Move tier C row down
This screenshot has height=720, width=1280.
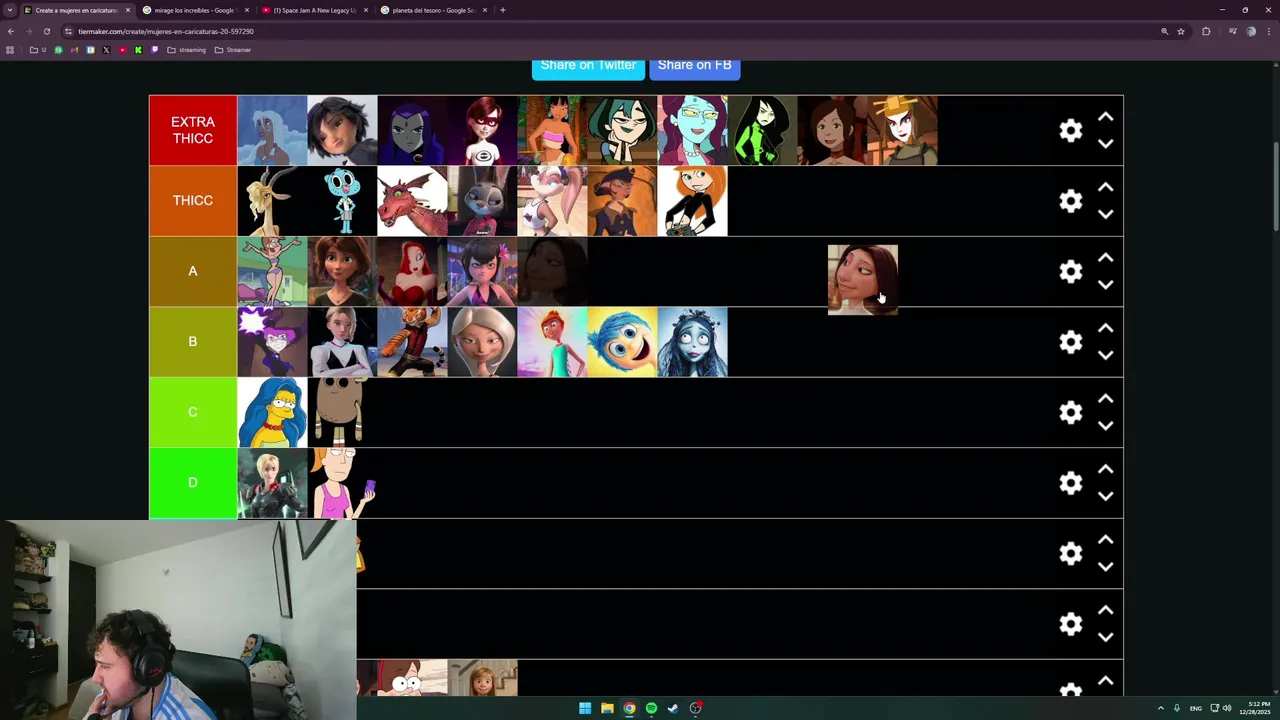tap(1105, 426)
